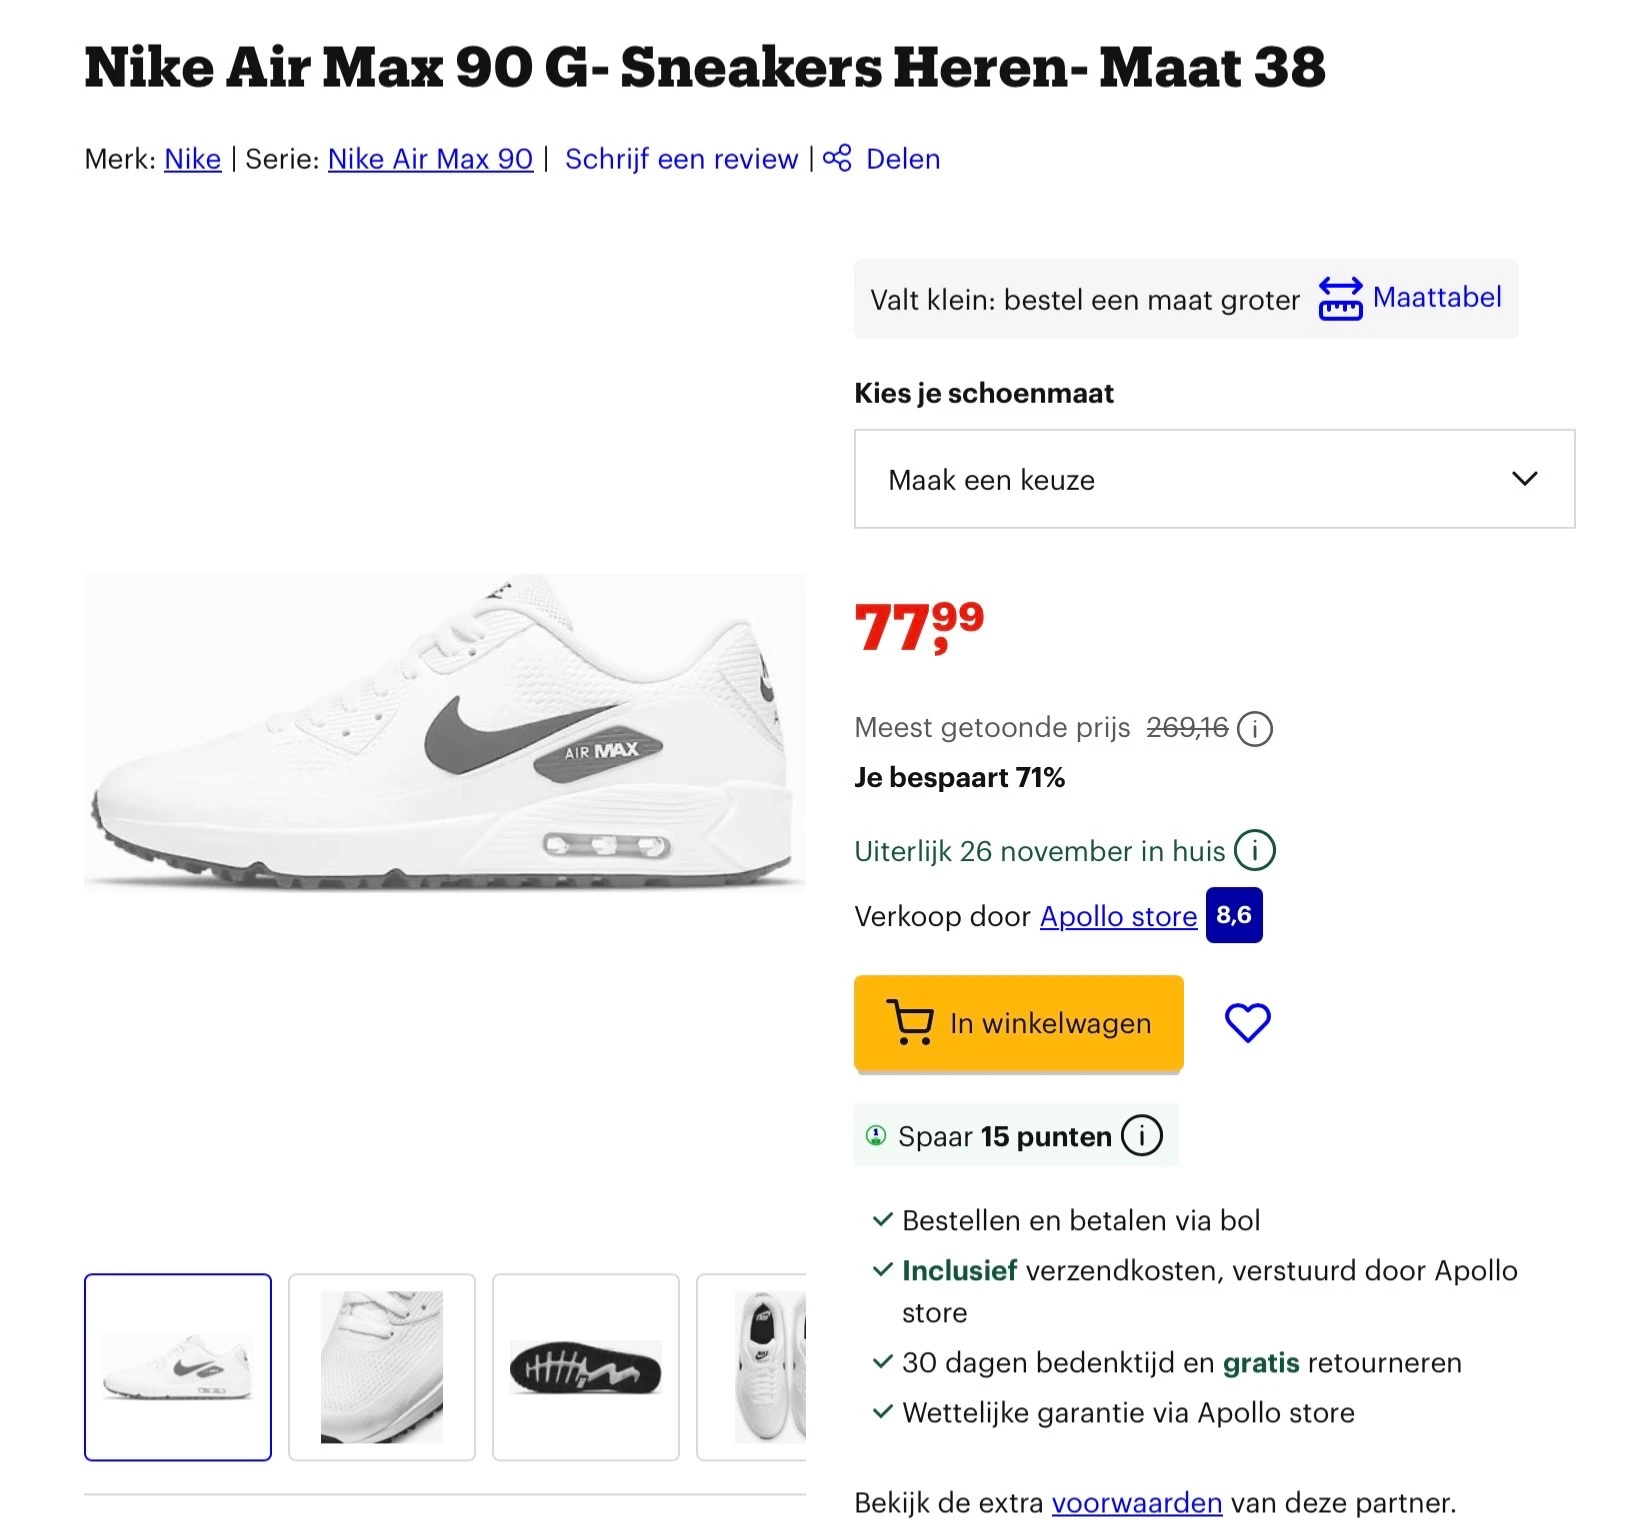Click the chevron on the size selector

tap(1525, 480)
